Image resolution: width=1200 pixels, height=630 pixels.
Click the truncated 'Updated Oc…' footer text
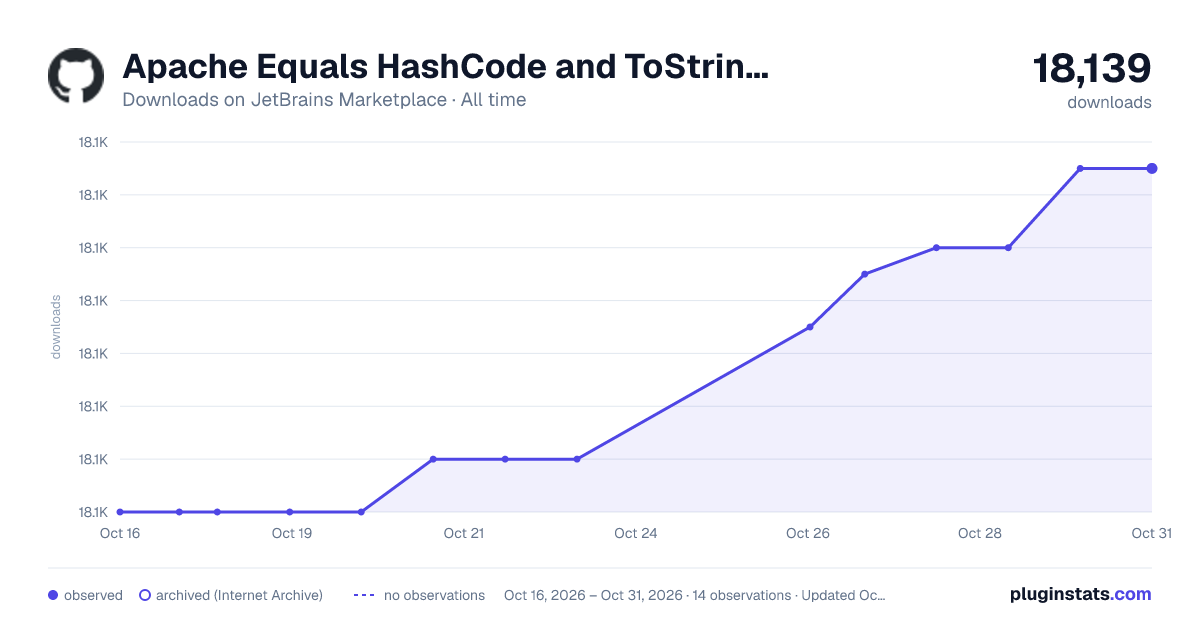click(x=843, y=595)
